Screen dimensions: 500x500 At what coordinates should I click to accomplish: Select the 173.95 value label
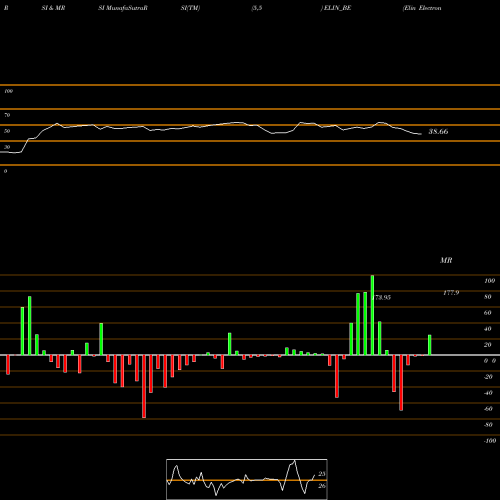382,297
